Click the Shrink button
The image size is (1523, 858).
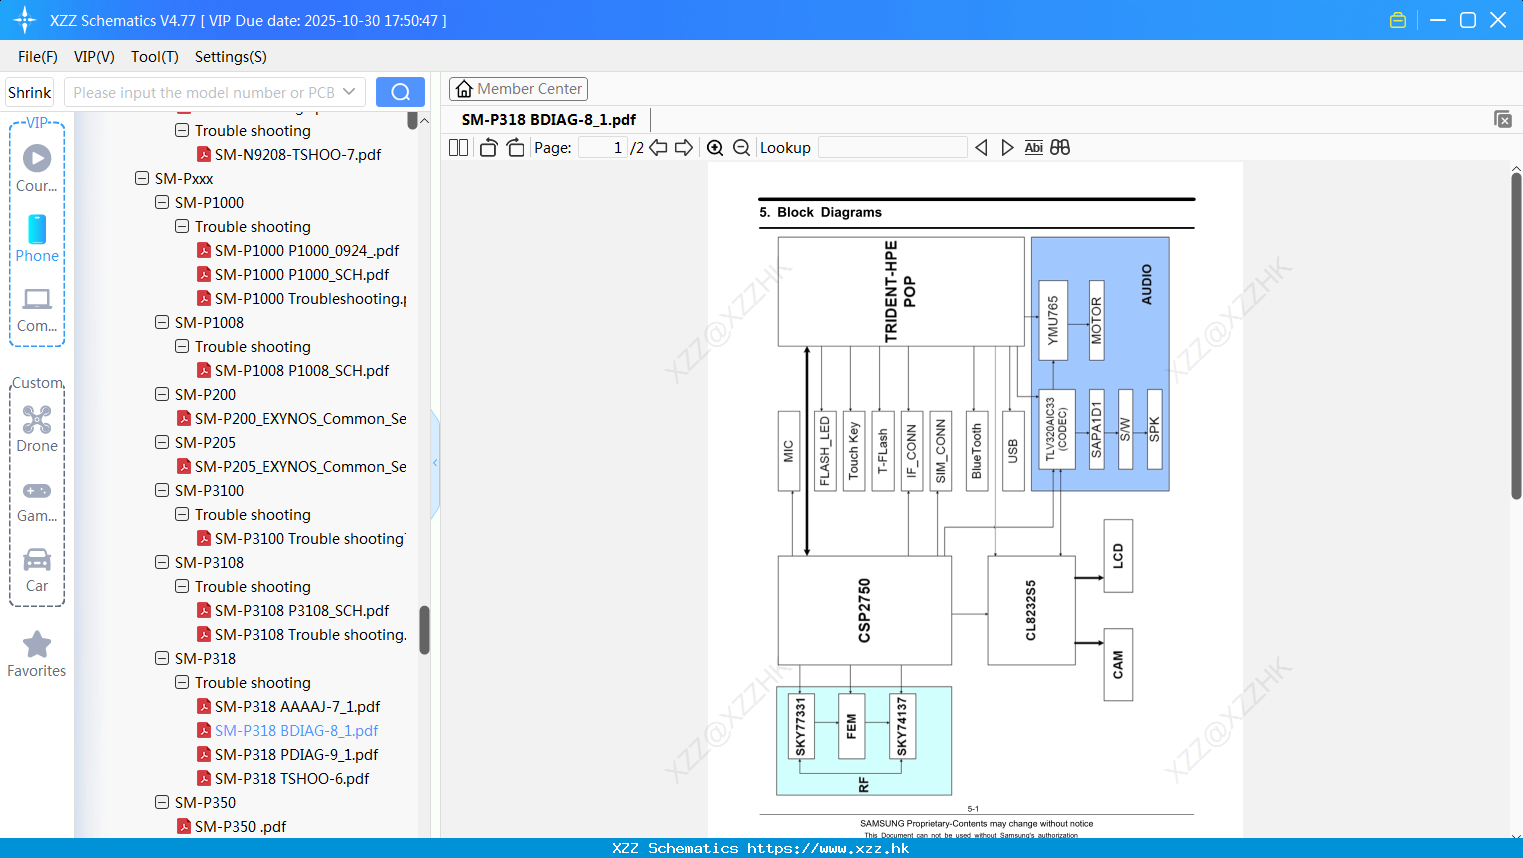[29, 92]
